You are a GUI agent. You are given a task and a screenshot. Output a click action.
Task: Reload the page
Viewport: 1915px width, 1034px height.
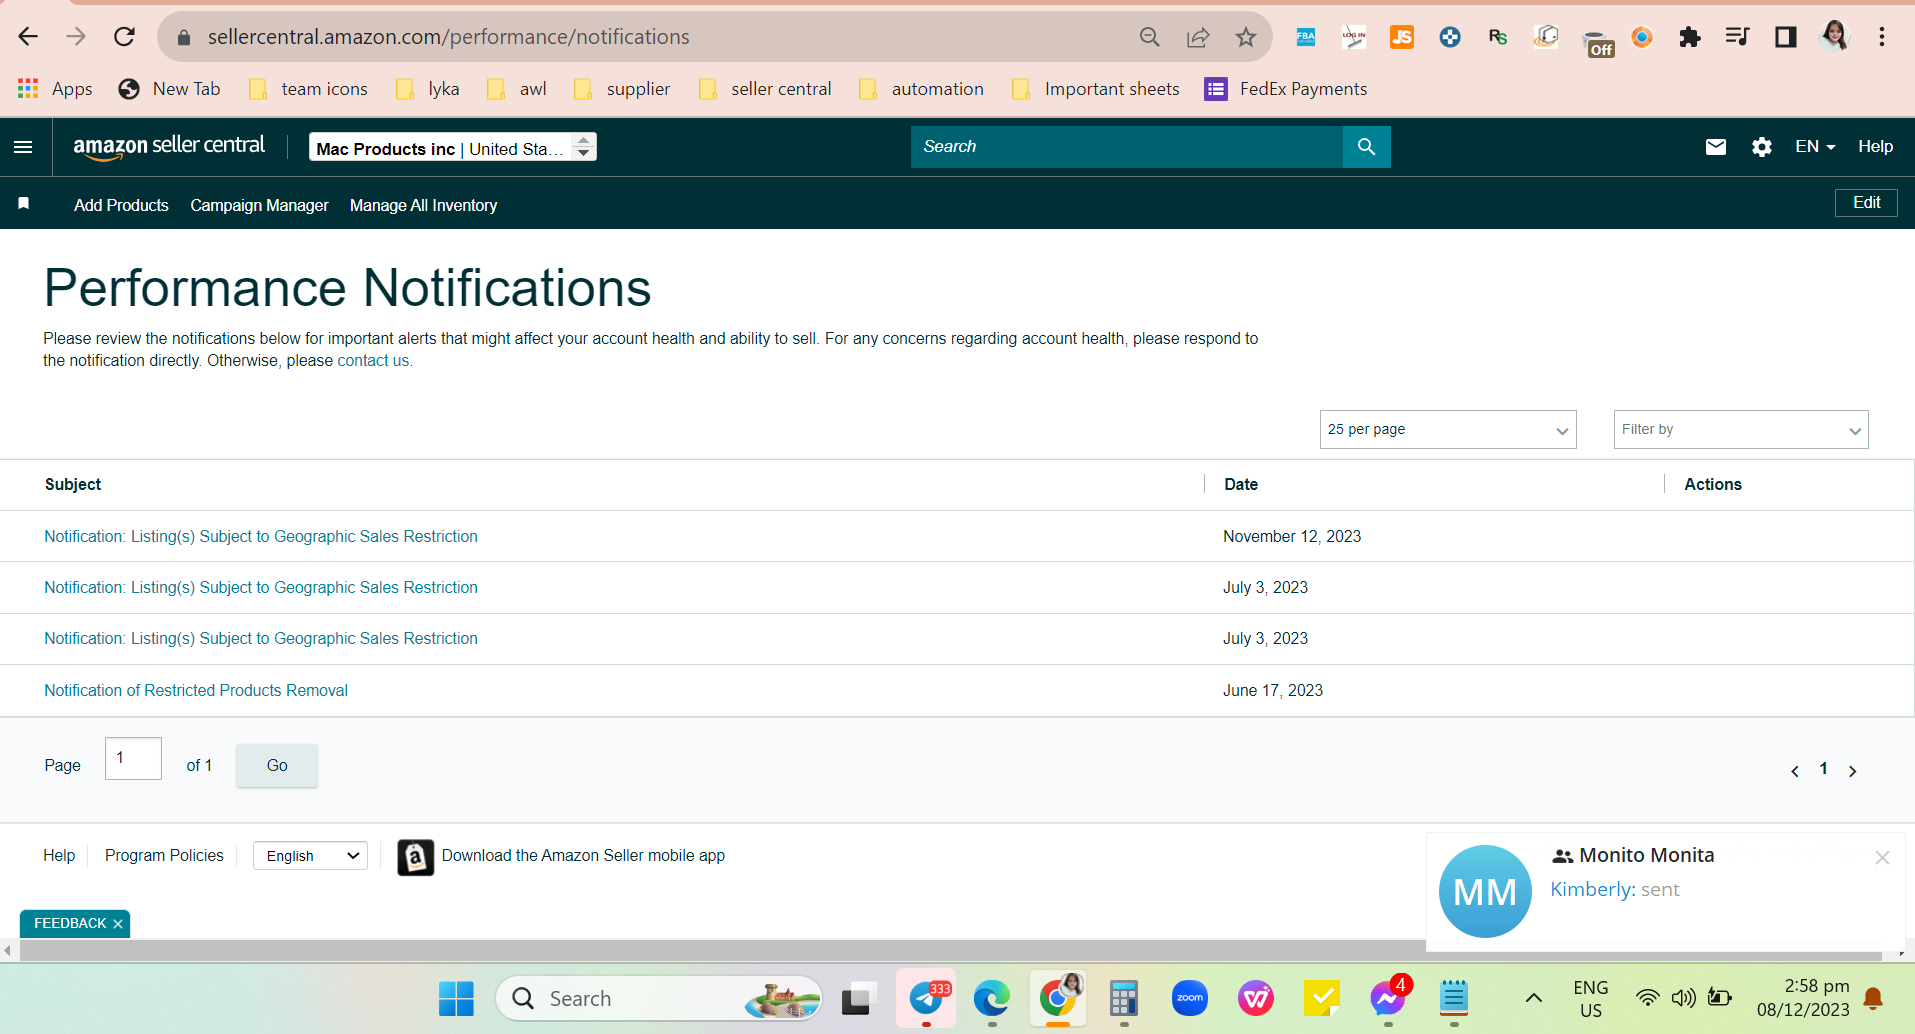(124, 37)
